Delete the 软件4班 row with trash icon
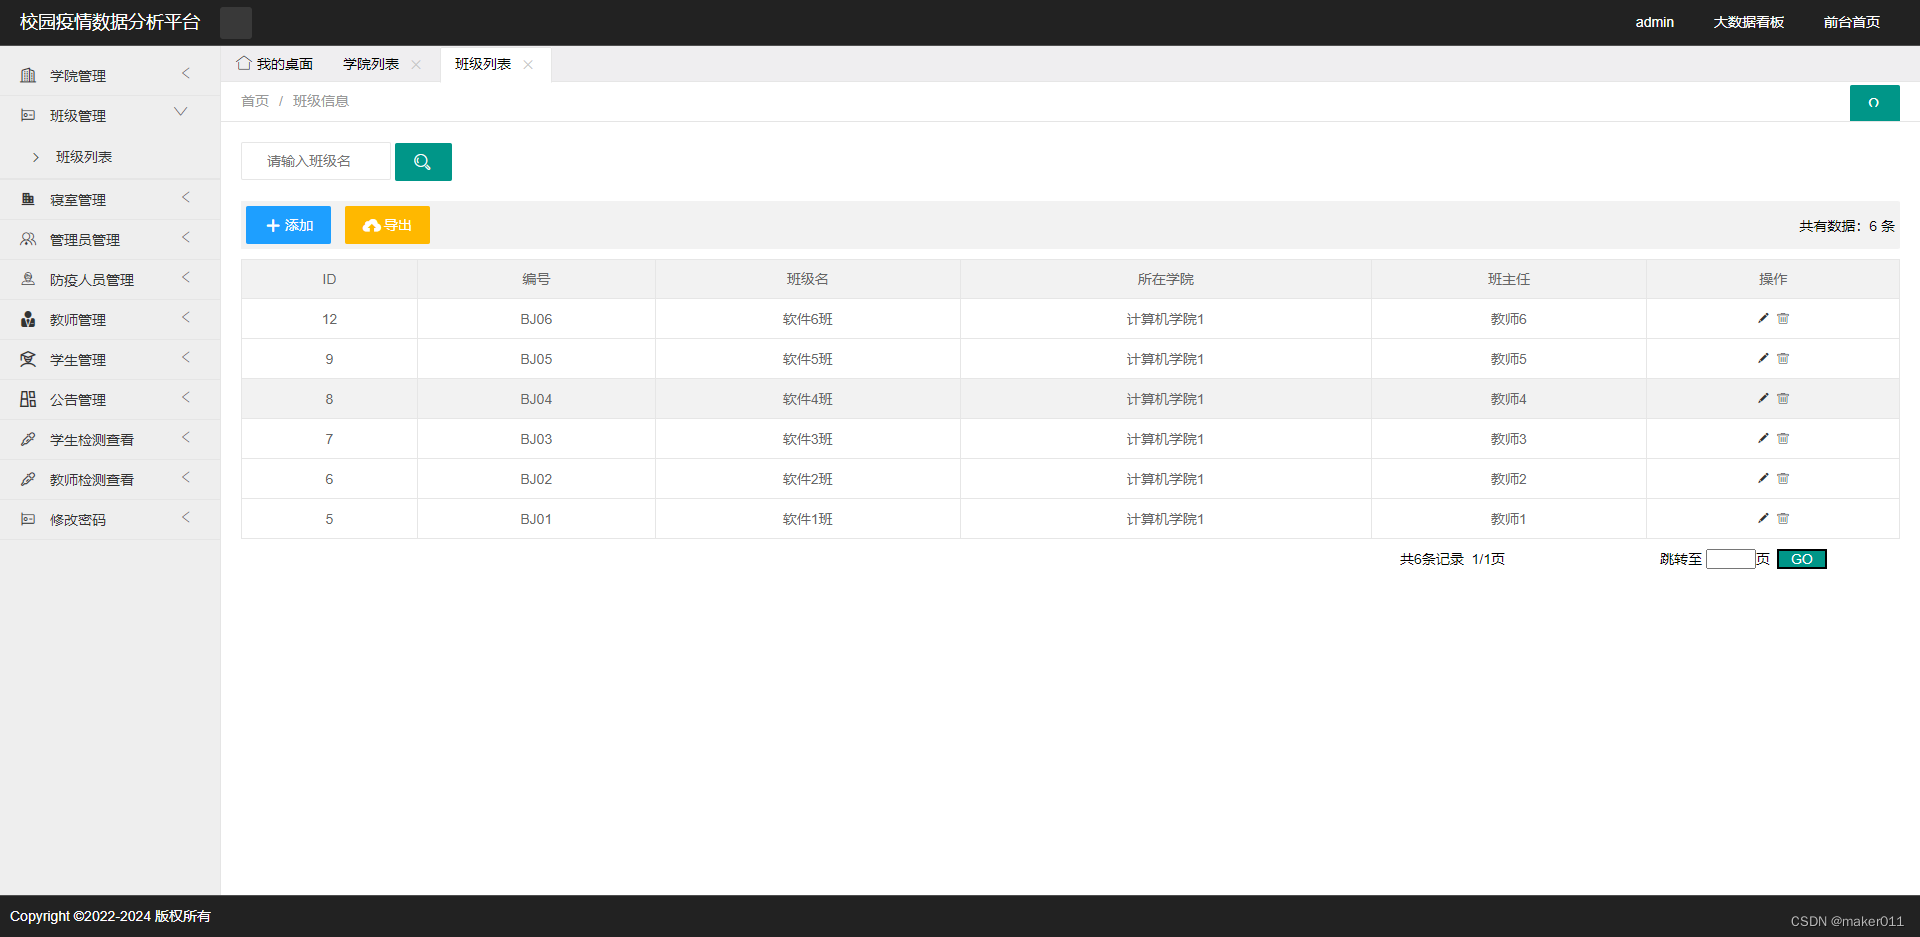 [x=1783, y=398]
